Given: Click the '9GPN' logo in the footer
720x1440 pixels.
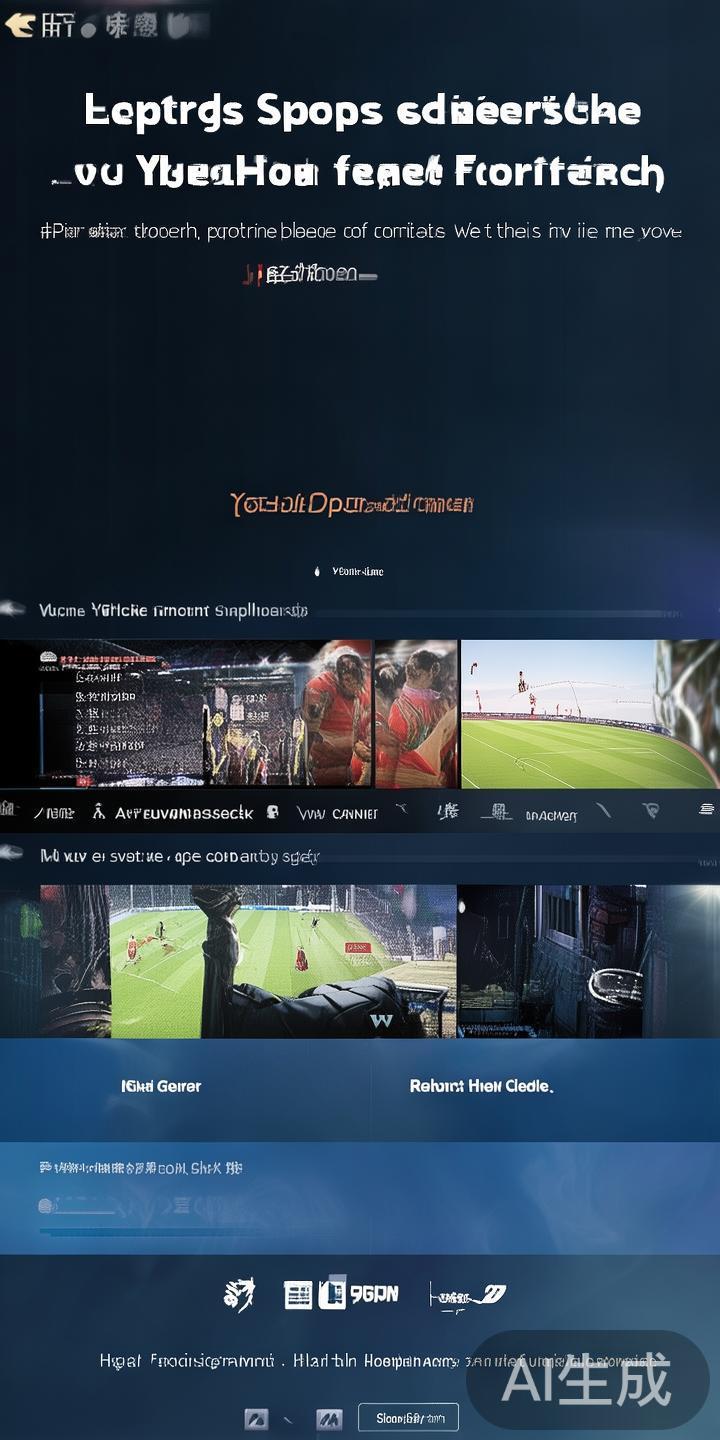Looking at the screenshot, I should [359, 1295].
